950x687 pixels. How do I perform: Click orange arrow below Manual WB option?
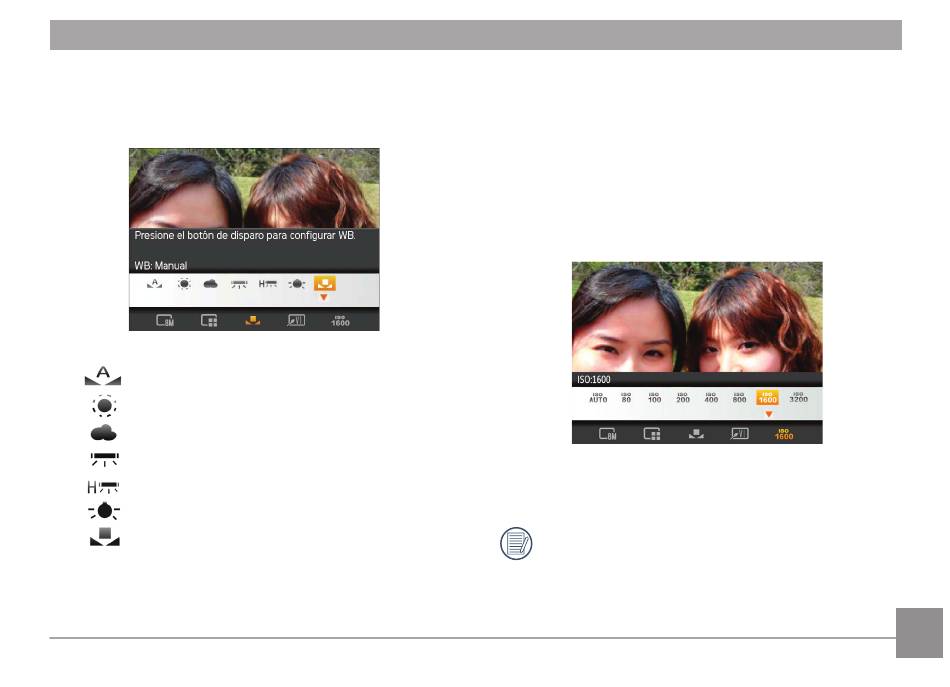(x=324, y=297)
